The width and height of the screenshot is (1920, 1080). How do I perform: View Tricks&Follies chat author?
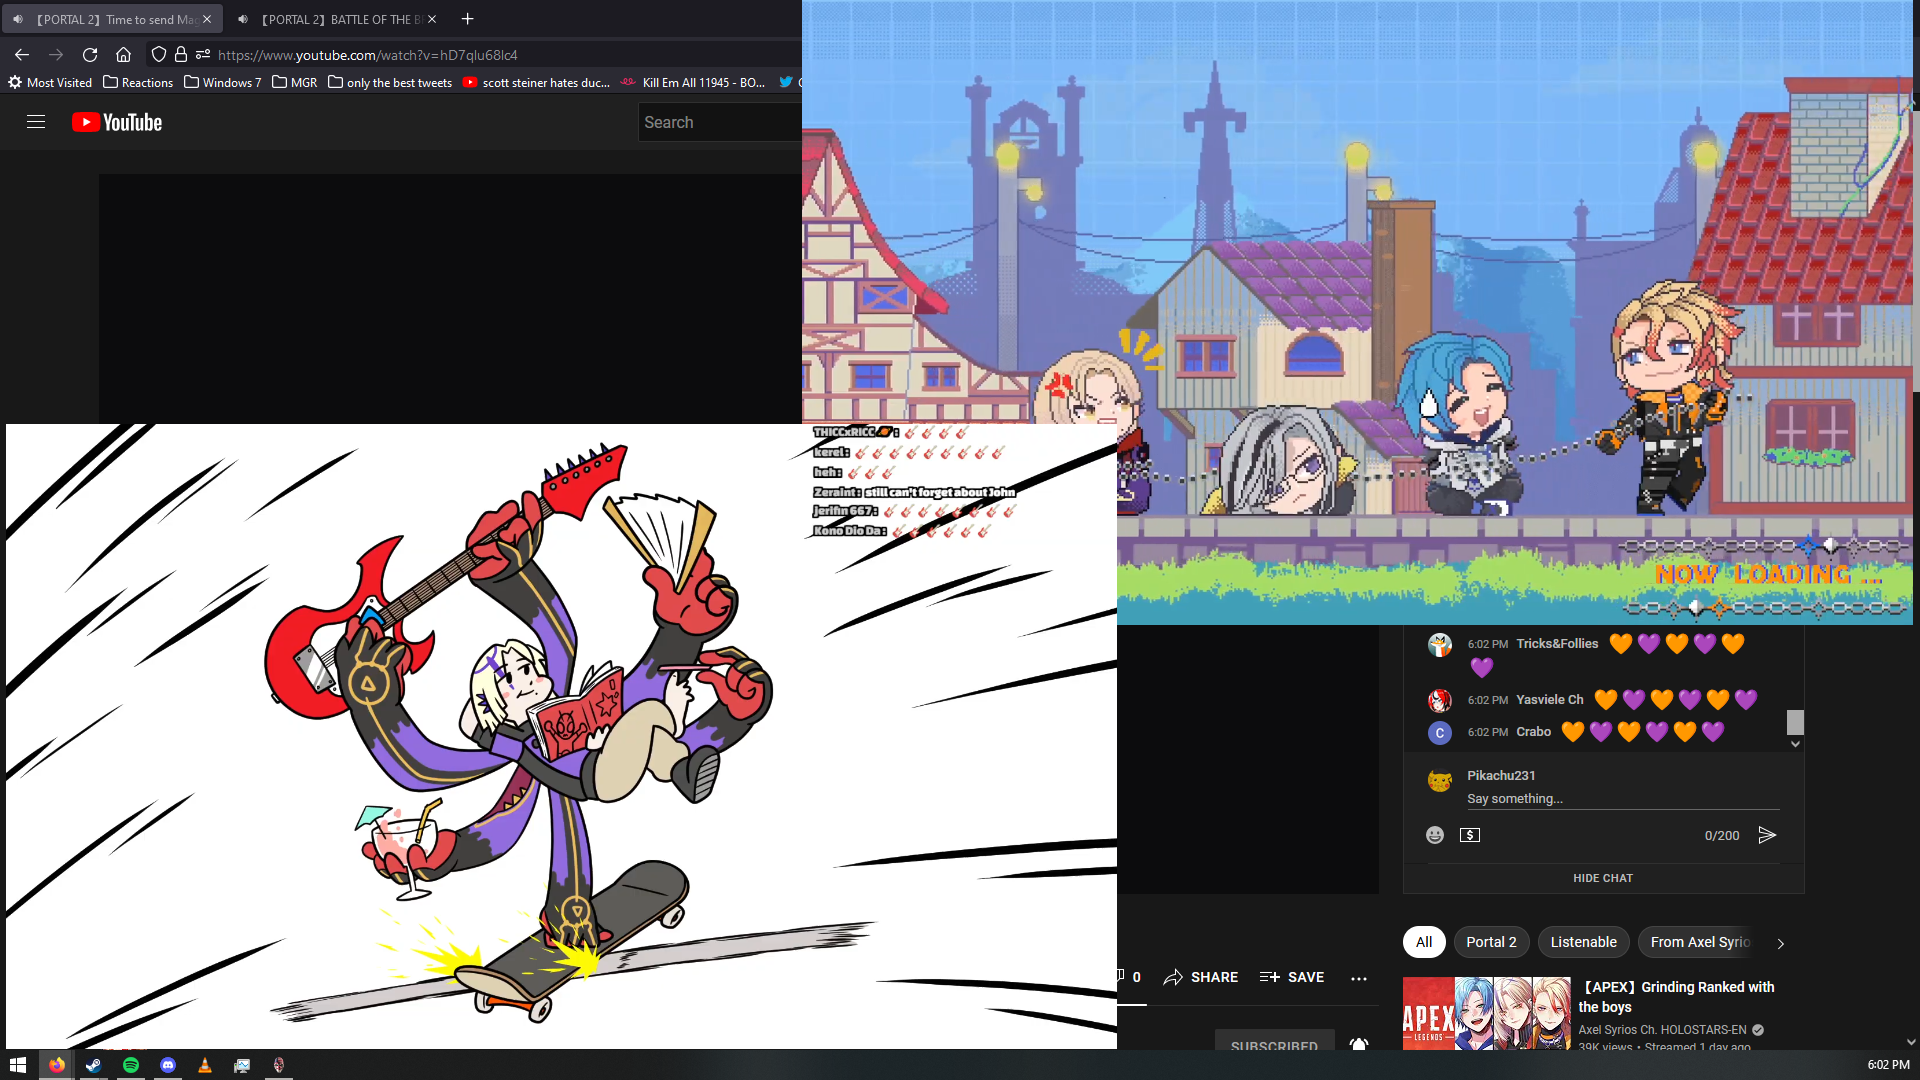pyautogui.click(x=1557, y=644)
